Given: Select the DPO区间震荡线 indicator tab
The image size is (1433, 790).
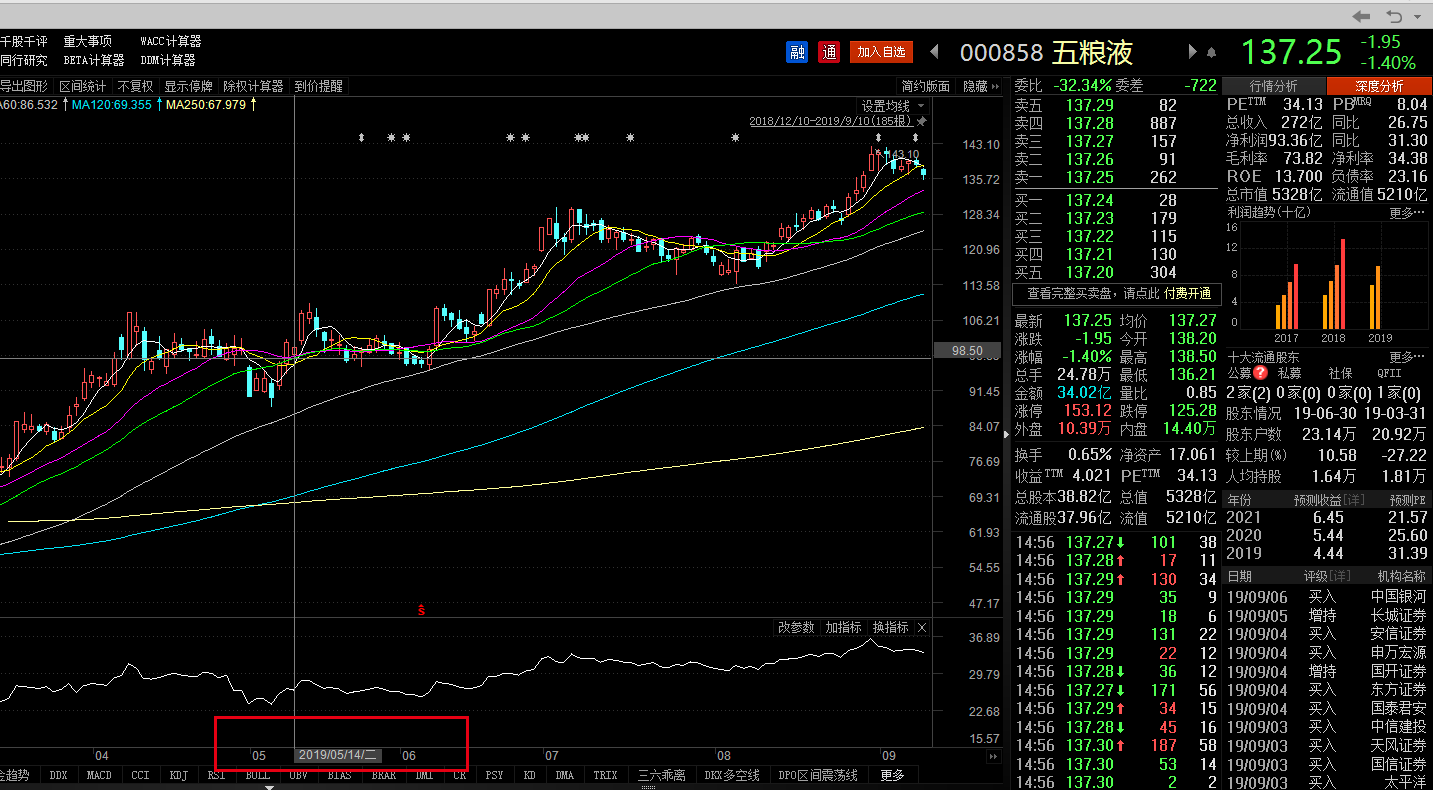Looking at the screenshot, I should pos(818,775).
